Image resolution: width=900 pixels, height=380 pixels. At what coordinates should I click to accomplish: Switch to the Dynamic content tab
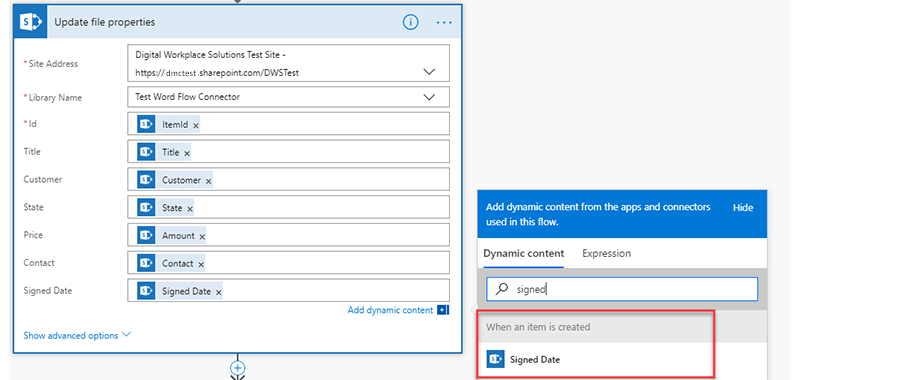coord(523,254)
